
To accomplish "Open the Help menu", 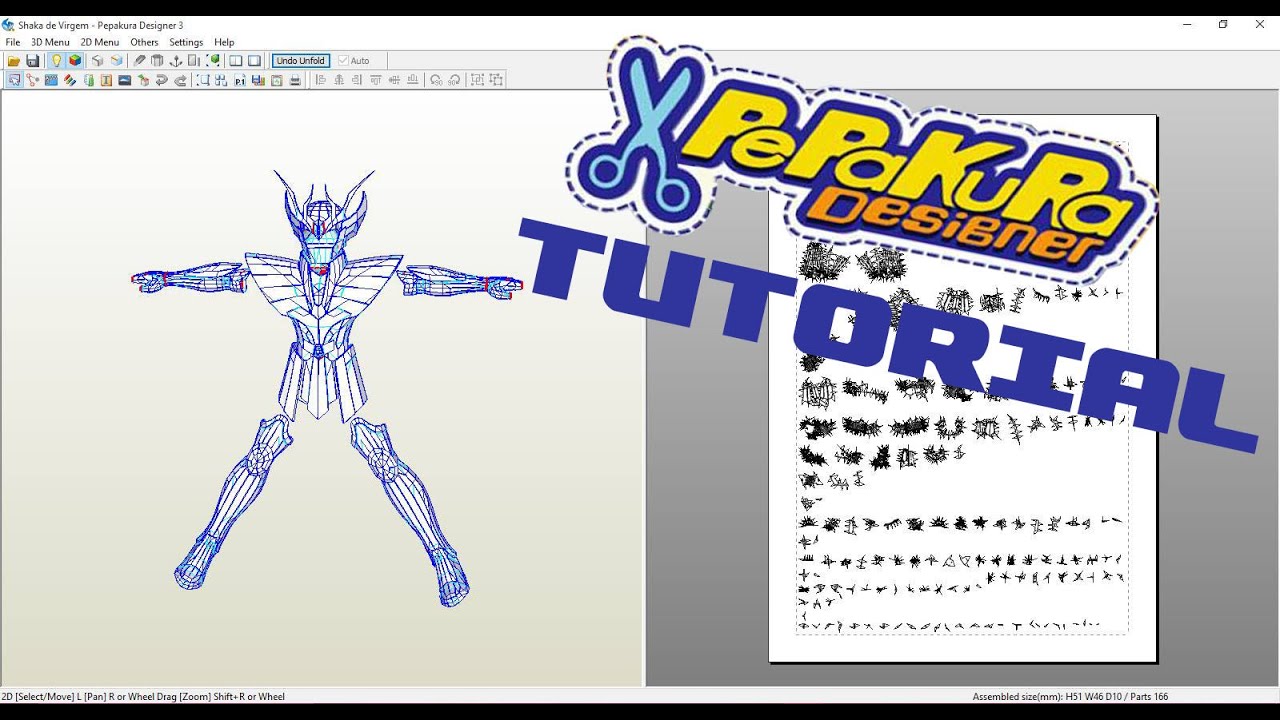I will pyautogui.click(x=224, y=42).
